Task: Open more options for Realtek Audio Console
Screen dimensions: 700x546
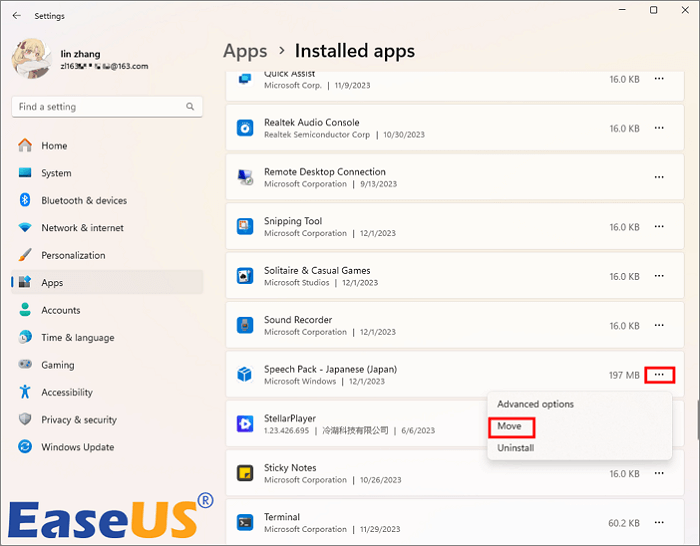Action: click(x=659, y=128)
